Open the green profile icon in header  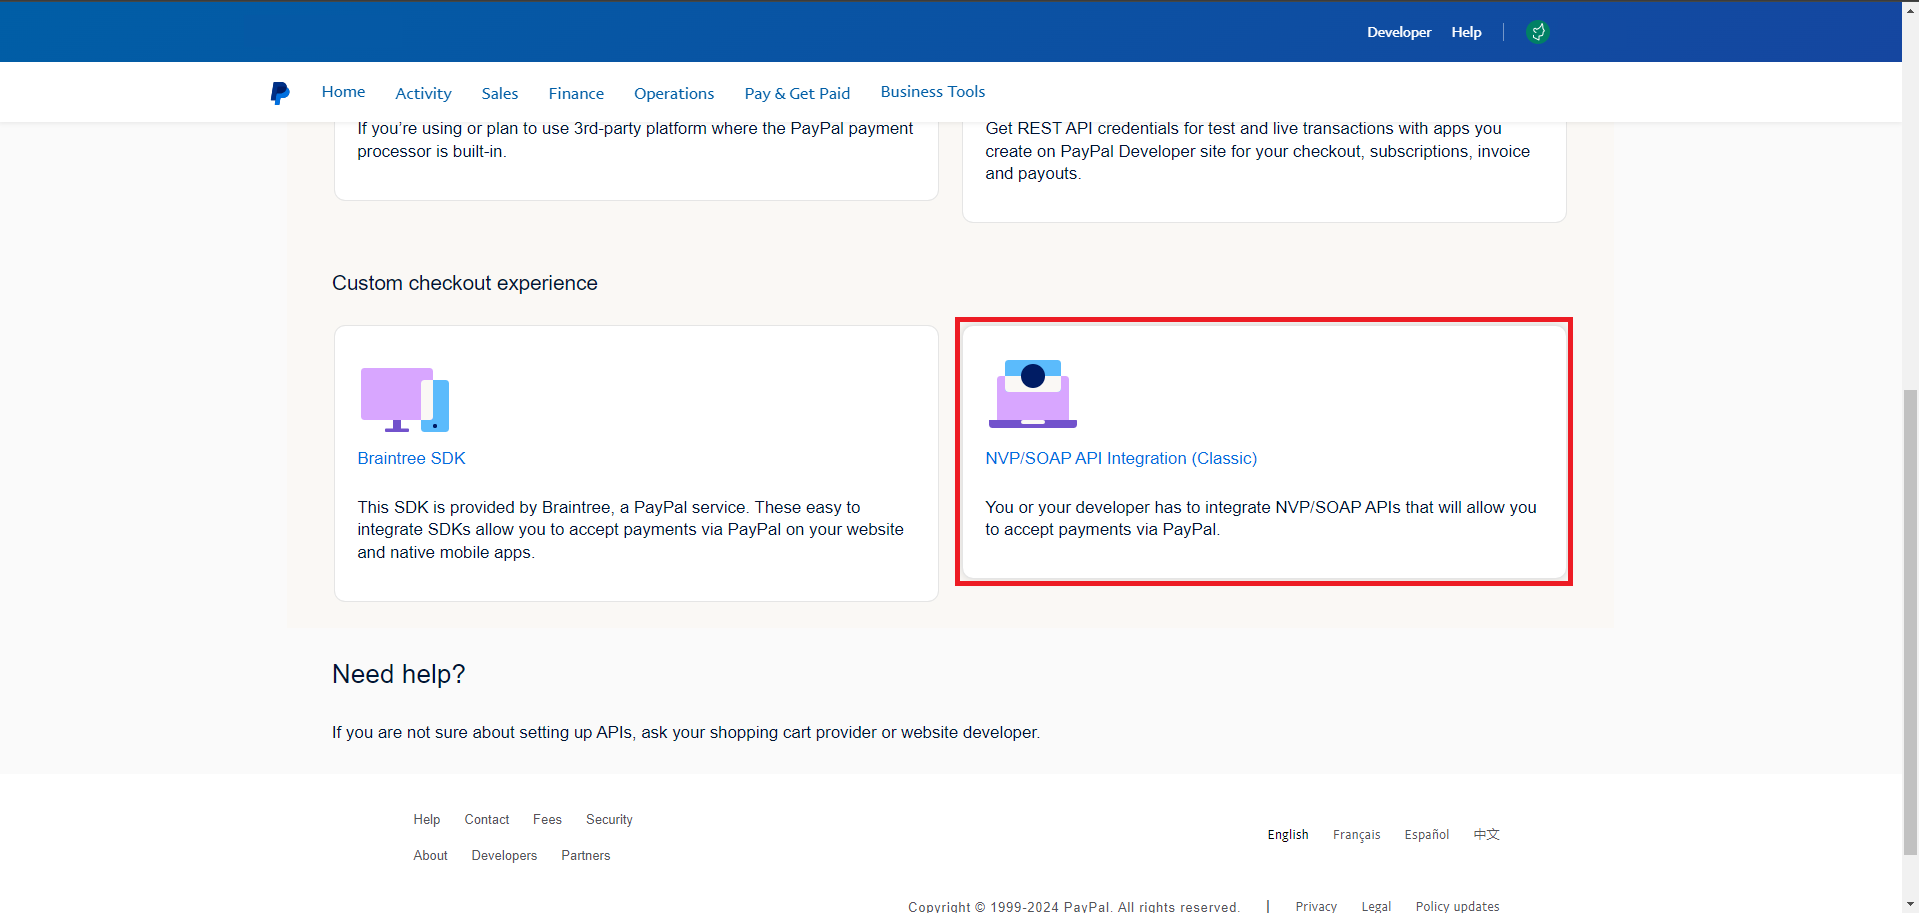1538,32
